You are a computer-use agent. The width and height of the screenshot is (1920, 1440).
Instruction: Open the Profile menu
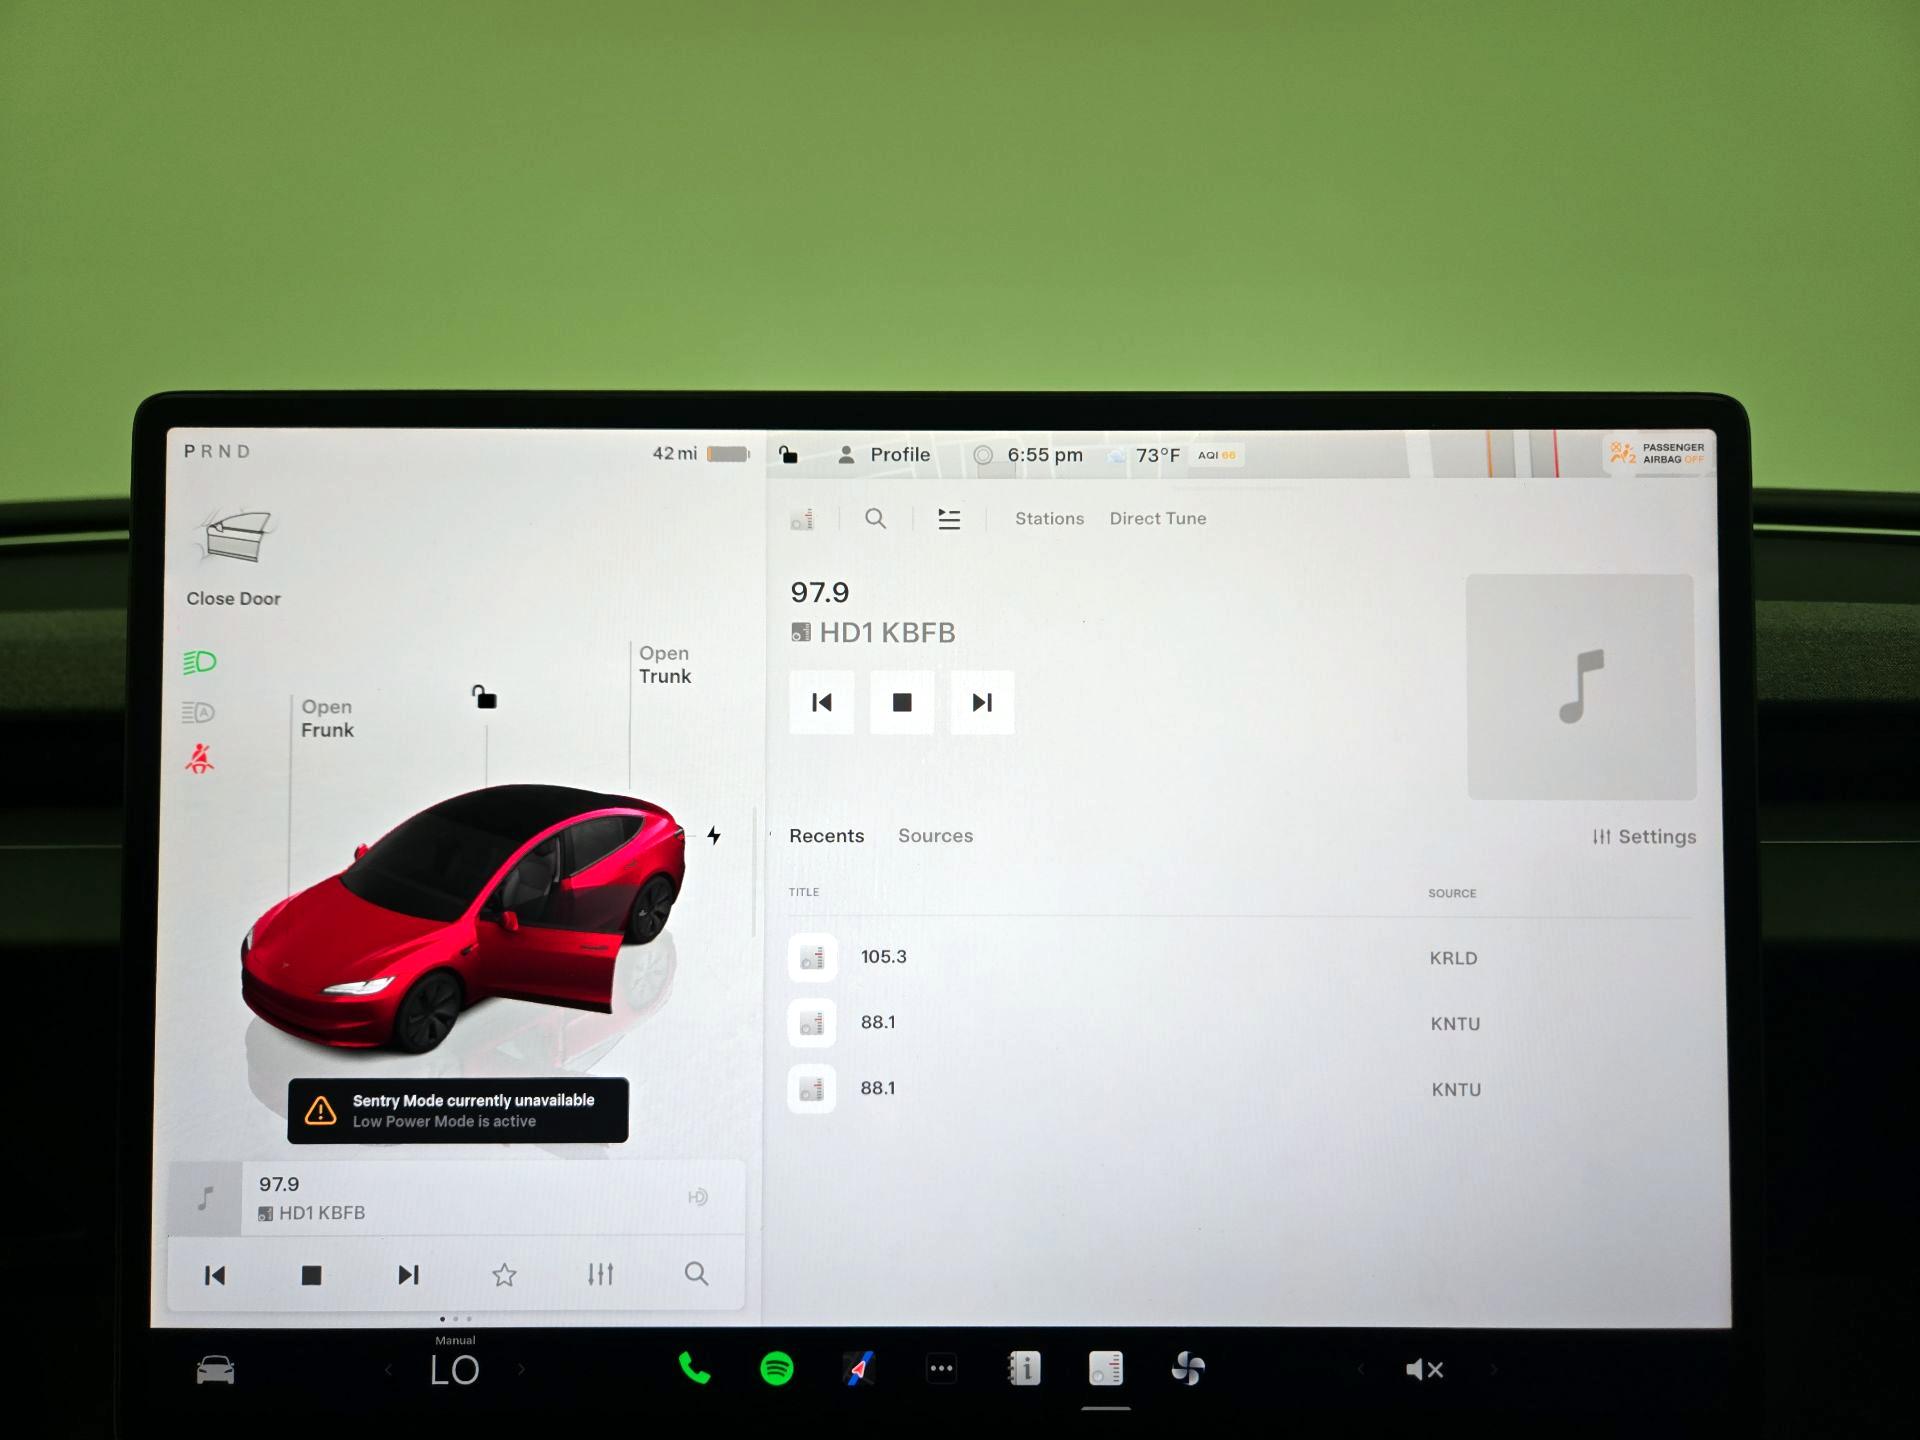click(x=884, y=455)
